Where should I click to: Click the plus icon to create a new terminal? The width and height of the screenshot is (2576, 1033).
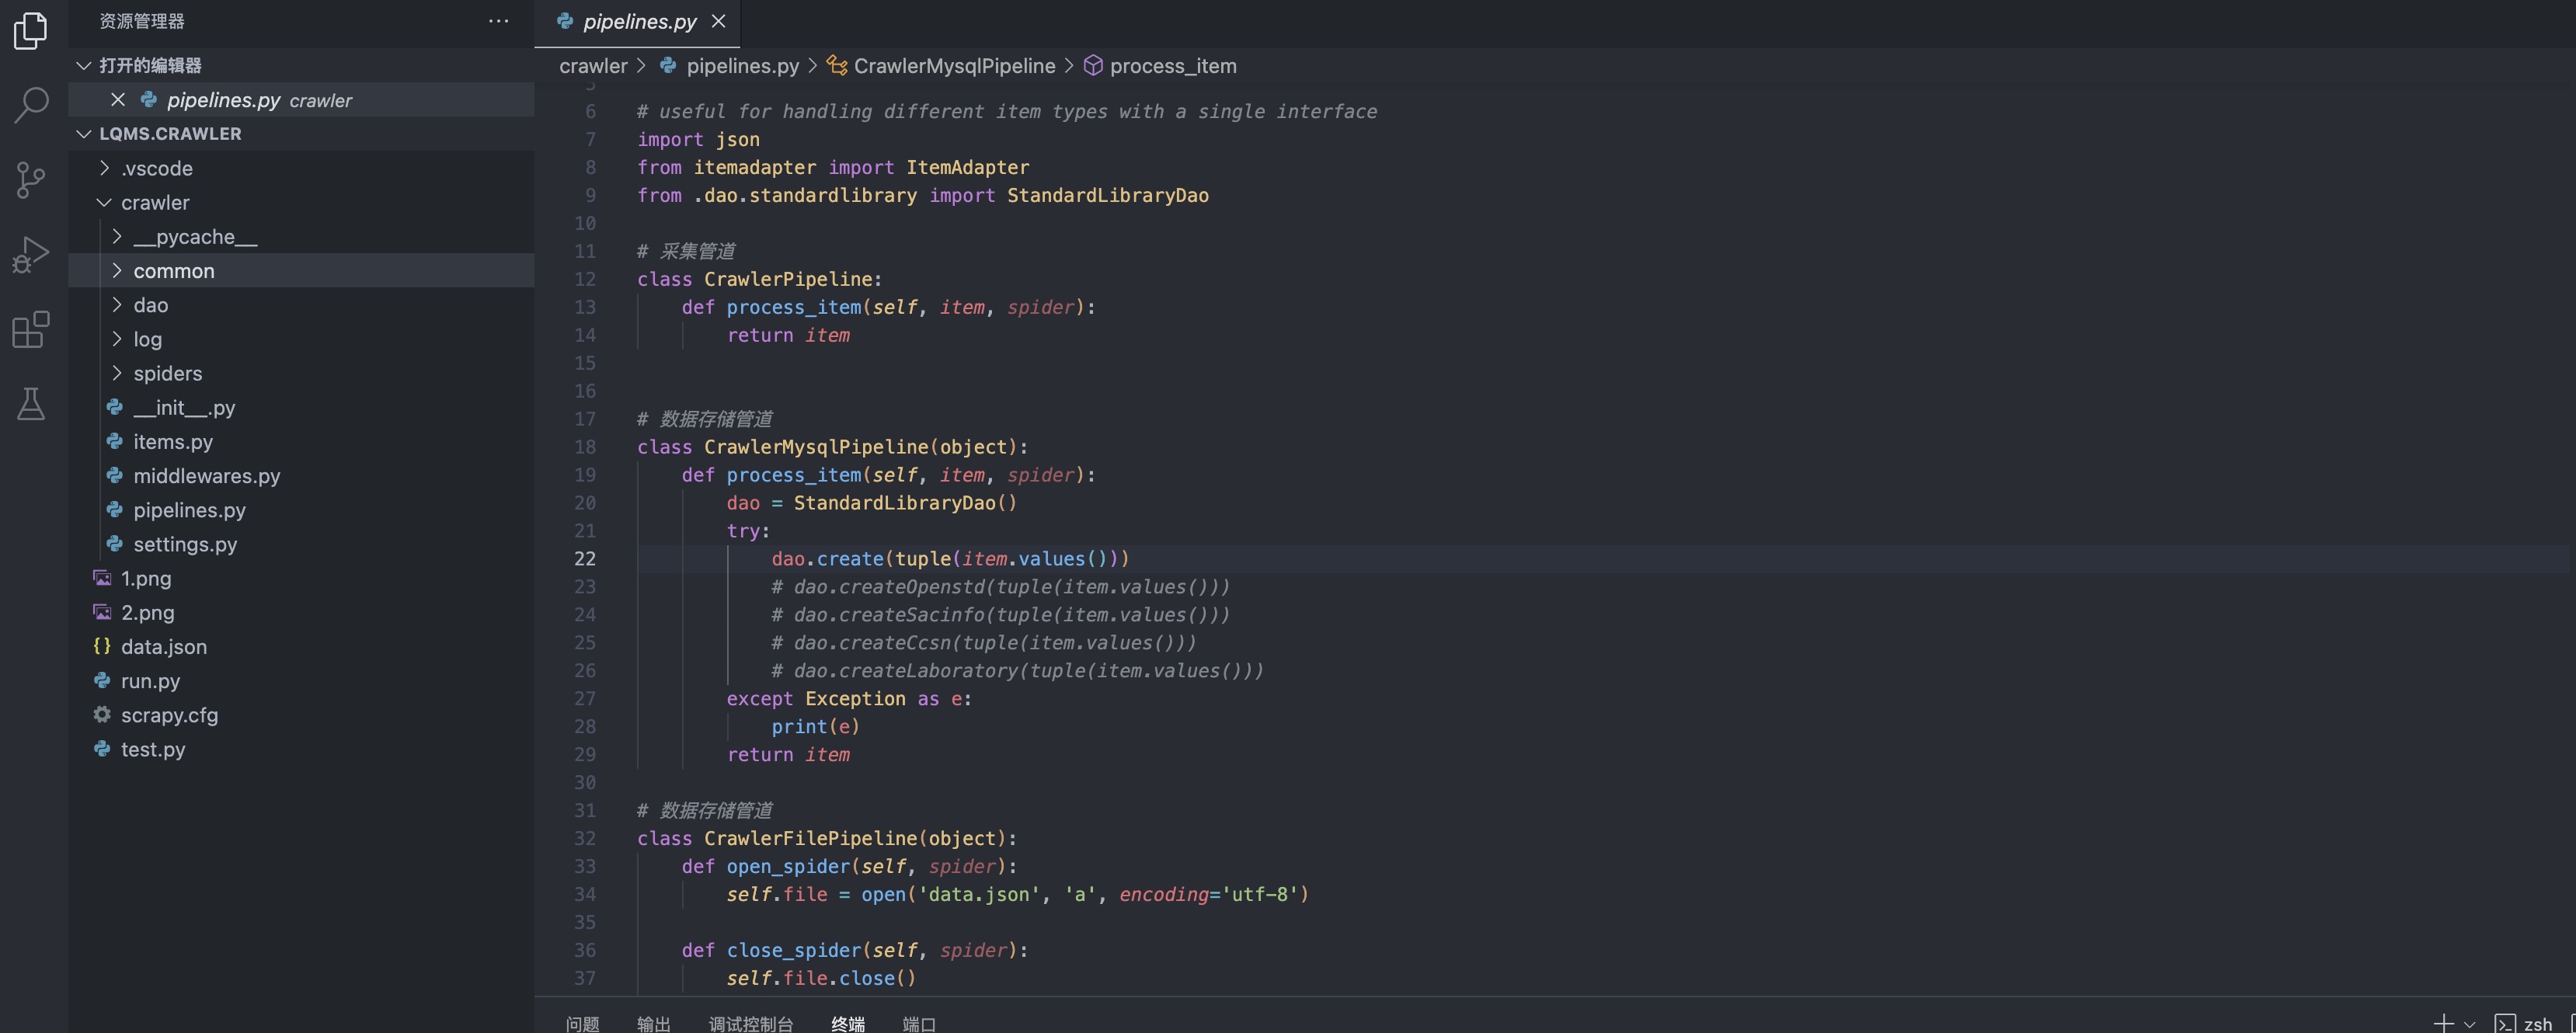[x=2444, y=1023]
